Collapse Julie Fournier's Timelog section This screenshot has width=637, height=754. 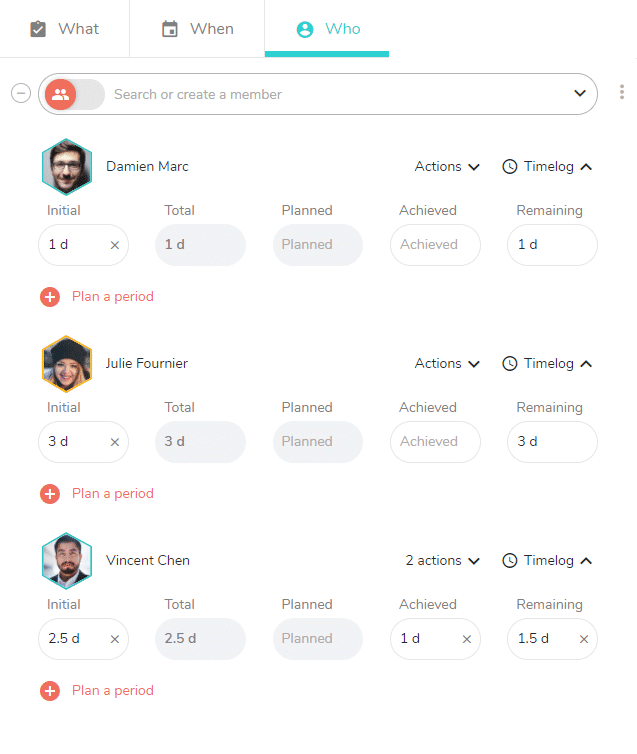(x=547, y=364)
